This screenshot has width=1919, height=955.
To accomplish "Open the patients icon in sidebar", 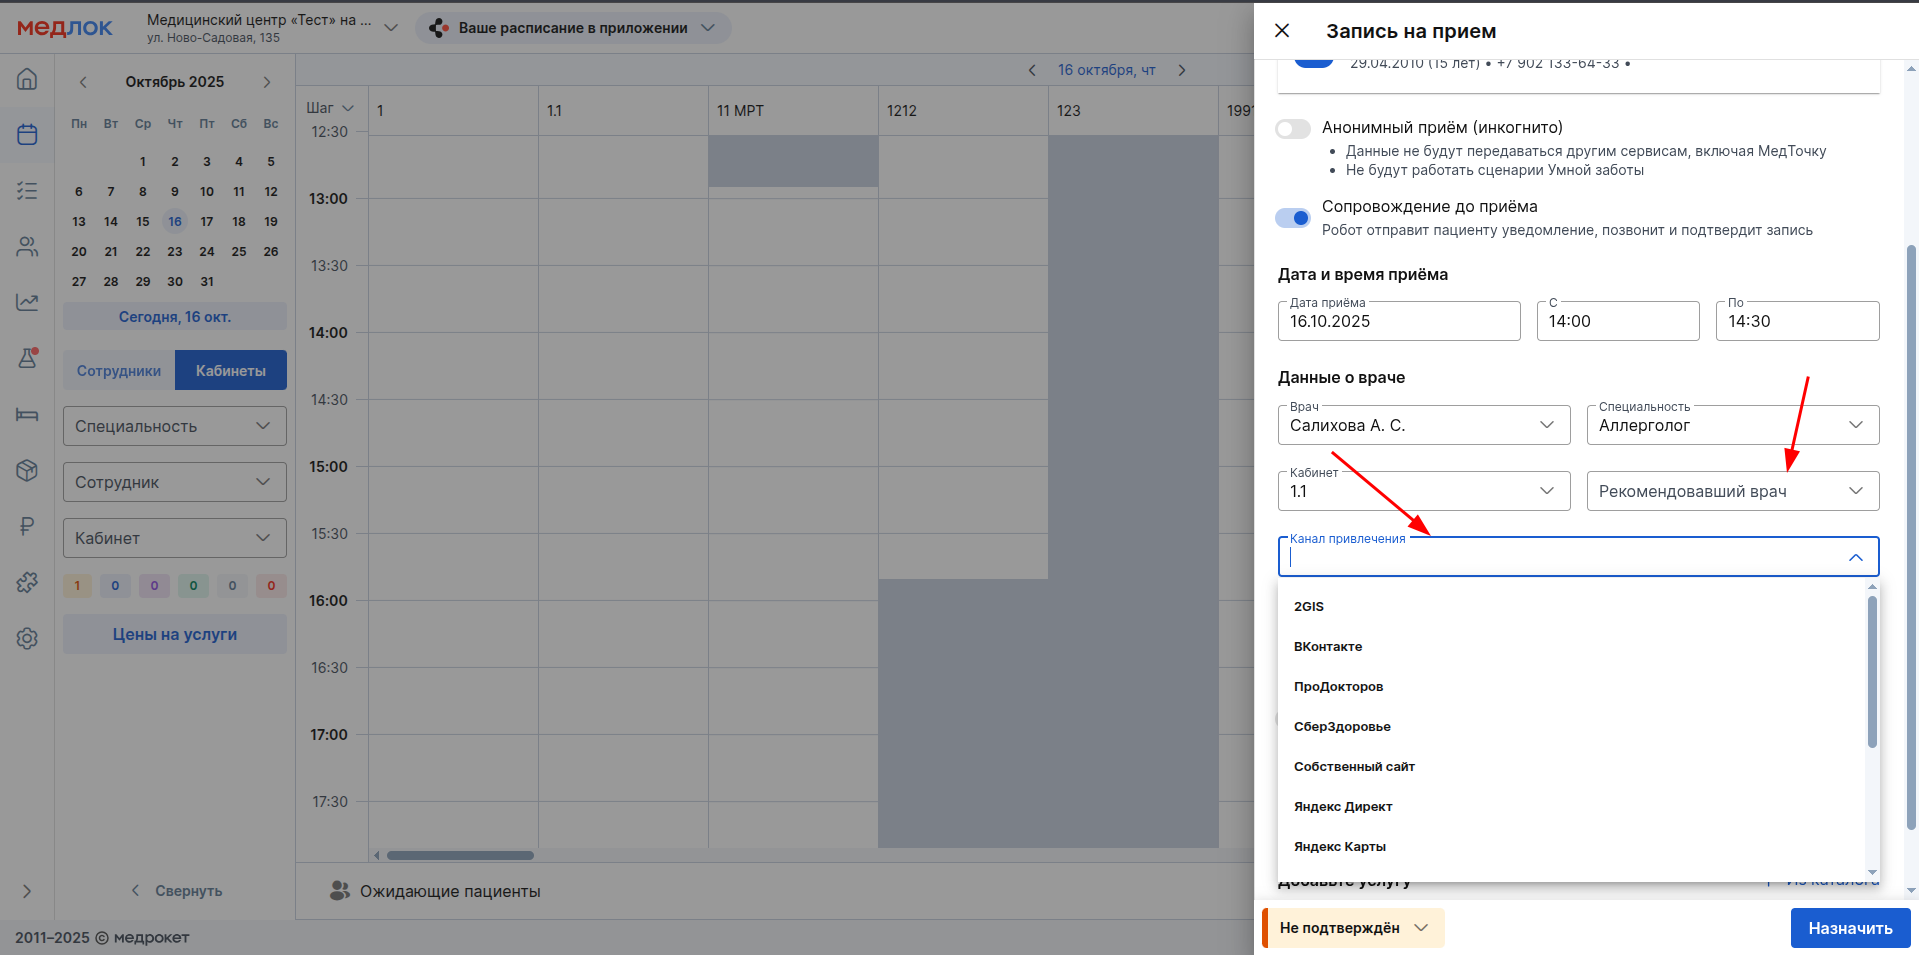I will click(27, 246).
